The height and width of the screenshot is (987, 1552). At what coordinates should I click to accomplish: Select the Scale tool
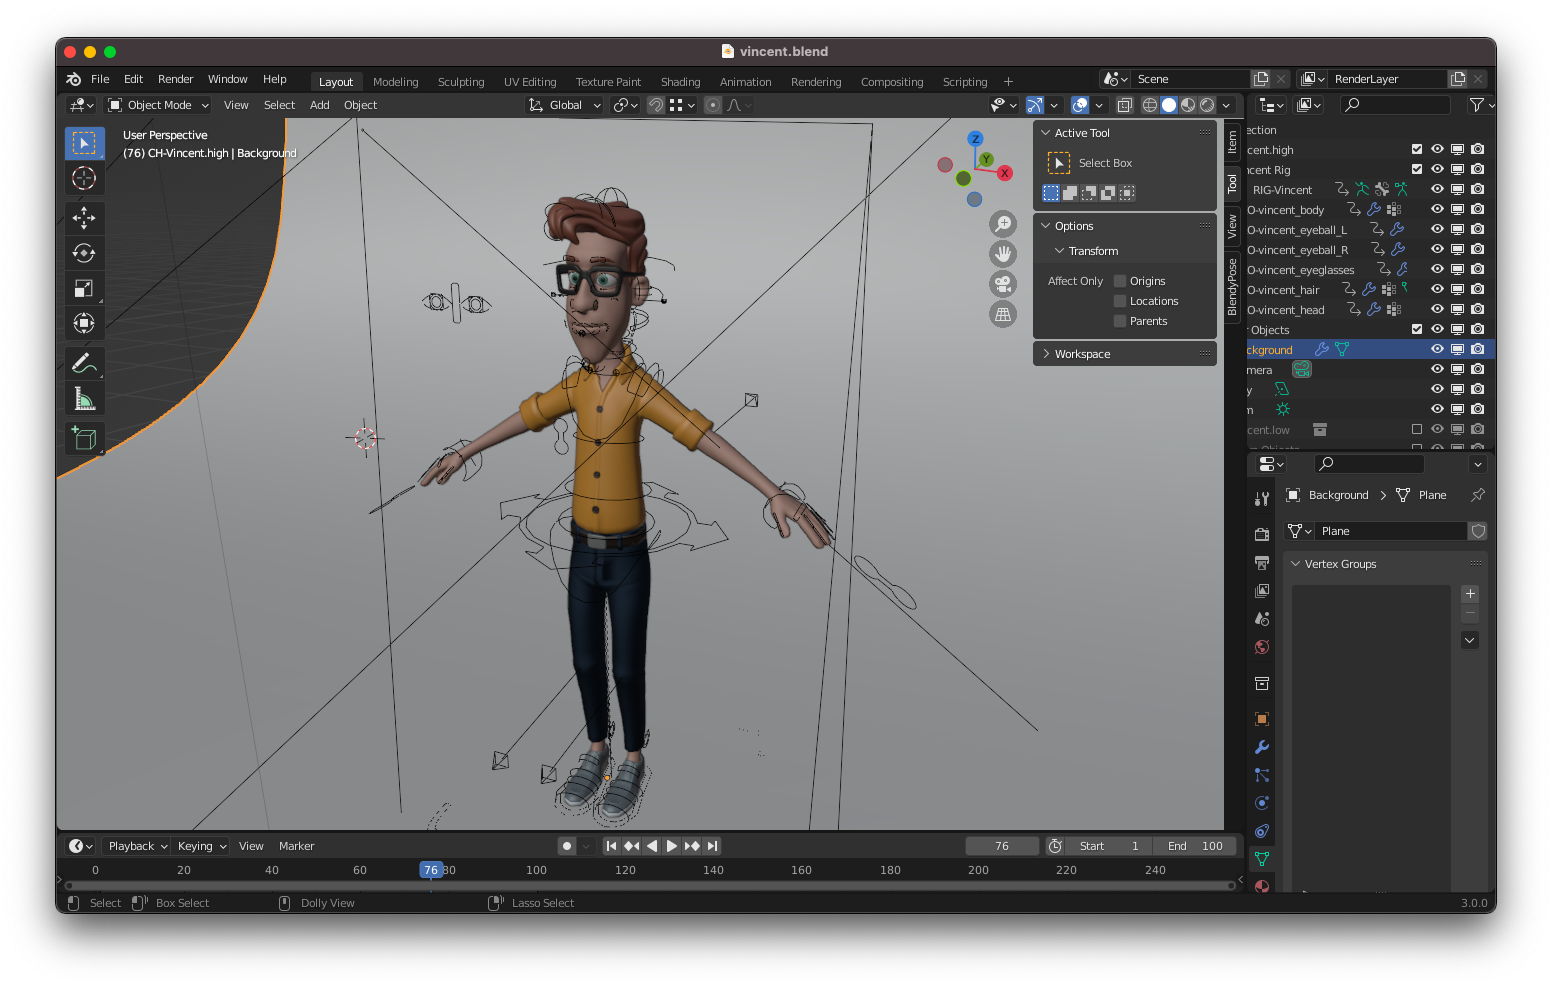(x=85, y=288)
